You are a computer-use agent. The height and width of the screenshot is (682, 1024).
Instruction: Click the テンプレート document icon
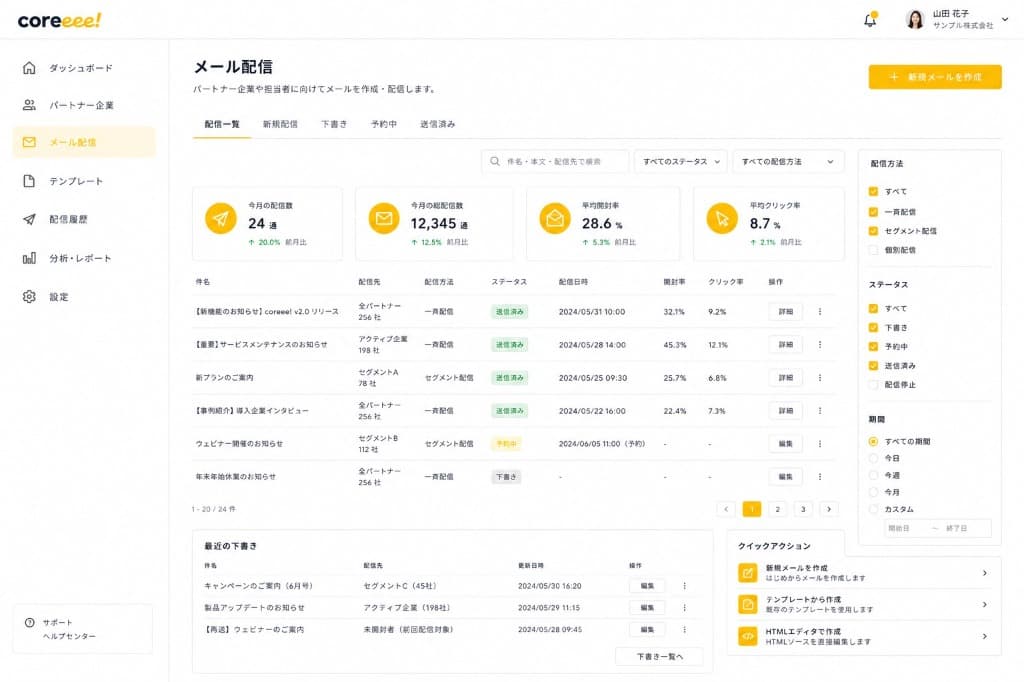[29, 181]
